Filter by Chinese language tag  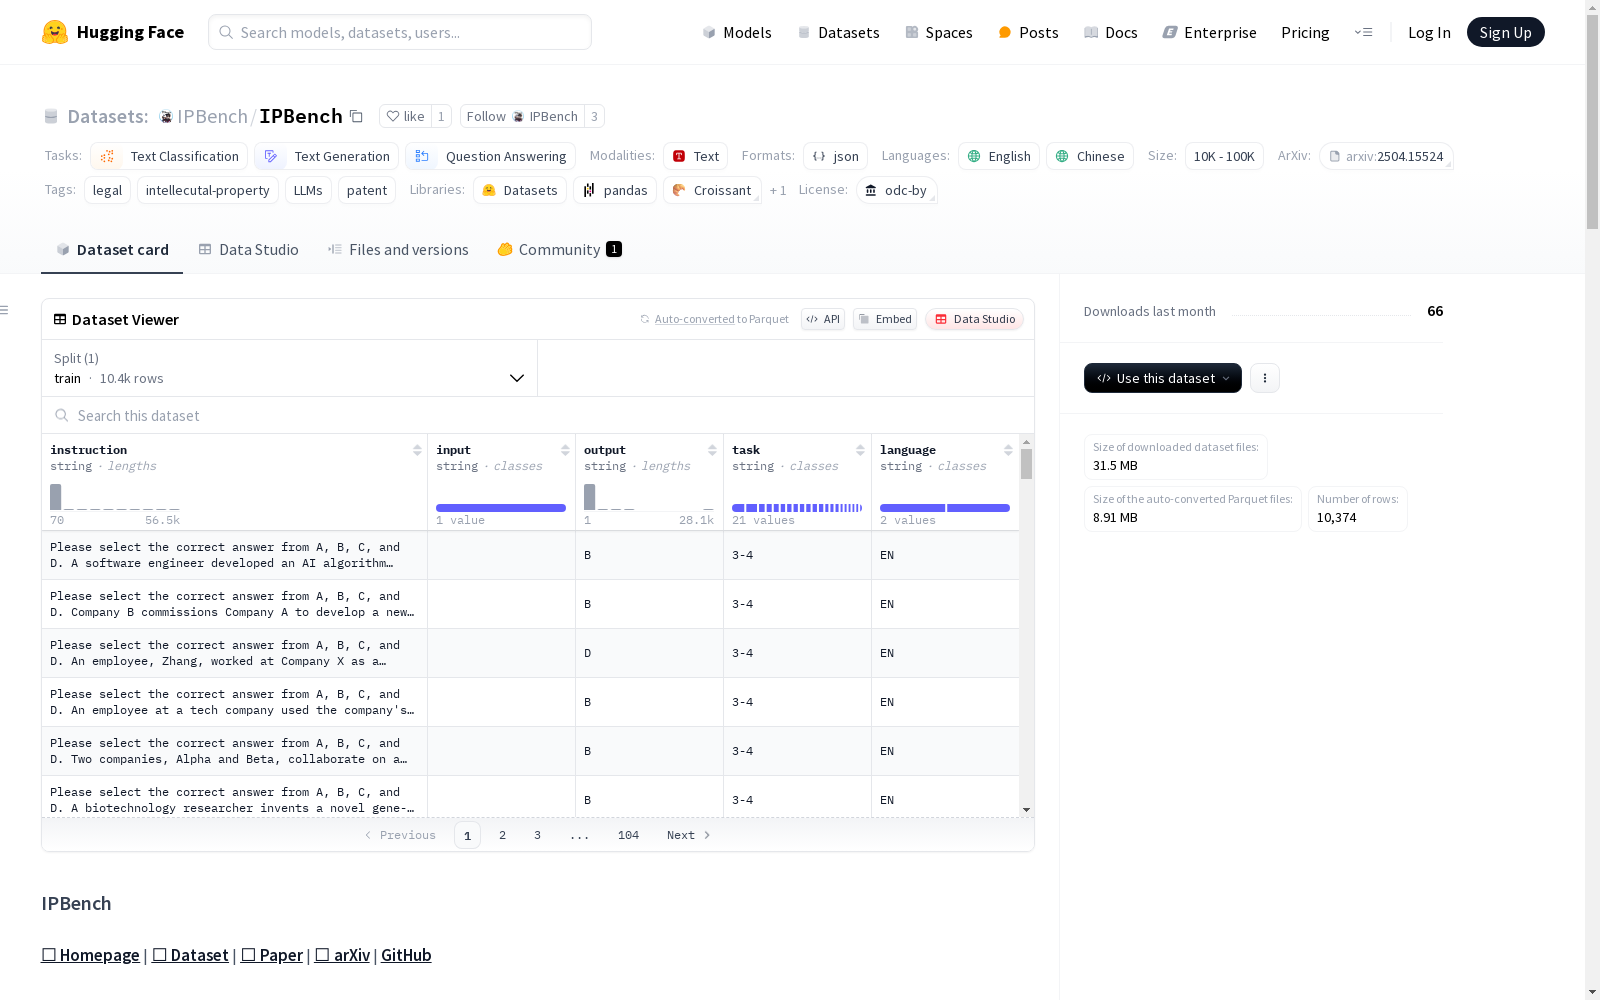point(1090,156)
